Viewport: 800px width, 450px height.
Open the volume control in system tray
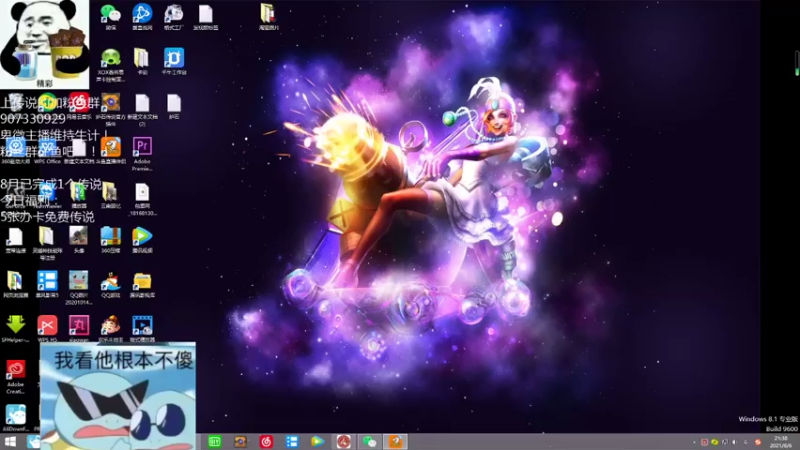pyautogui.click(x=735, y=442)
